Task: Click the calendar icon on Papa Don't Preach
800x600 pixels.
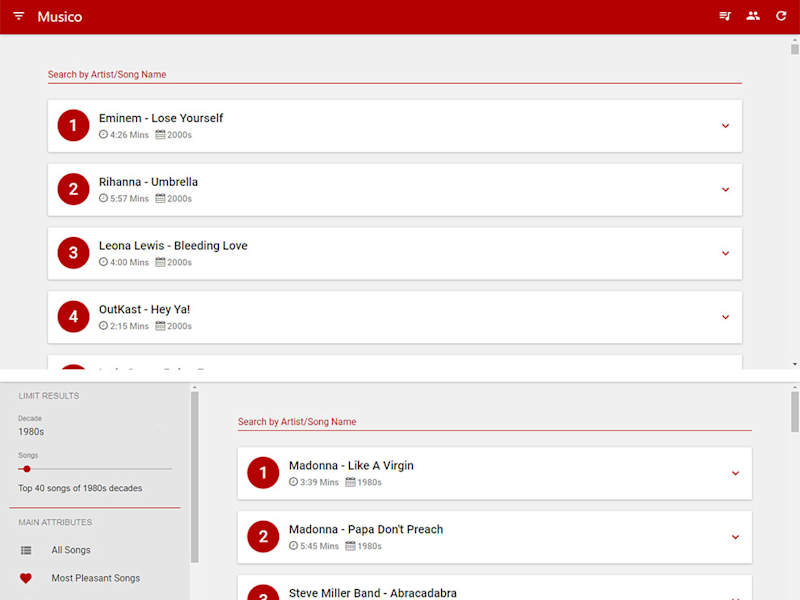Action: [x=350, y=545]
